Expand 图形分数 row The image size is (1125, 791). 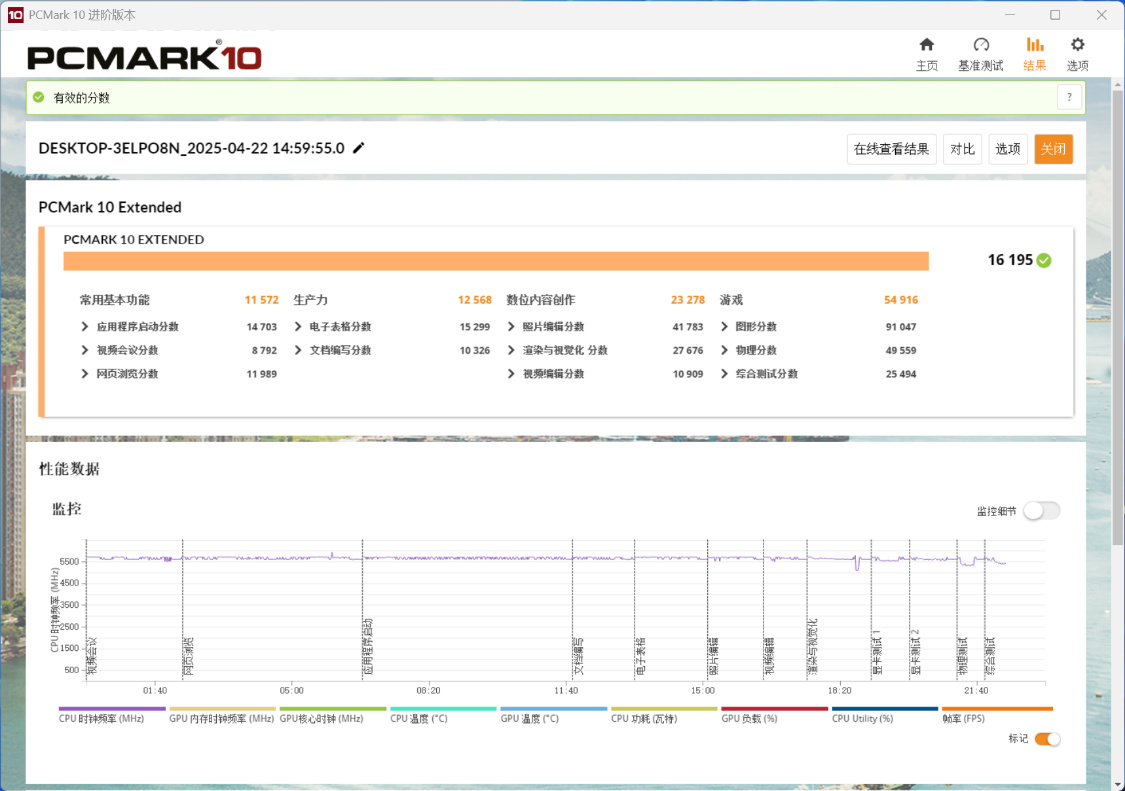(x=724, y=327)
